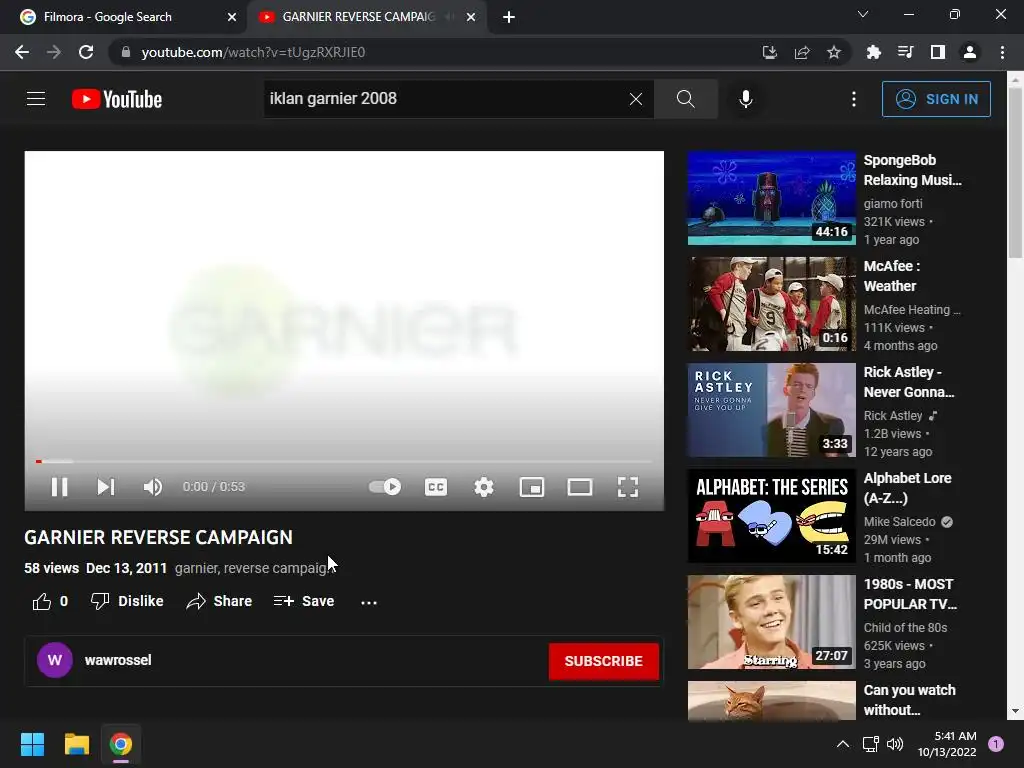This screenshot has height=768, width=1024.
Task: Click the Chrome taskbar icon
Action: [x=121, y=744]
